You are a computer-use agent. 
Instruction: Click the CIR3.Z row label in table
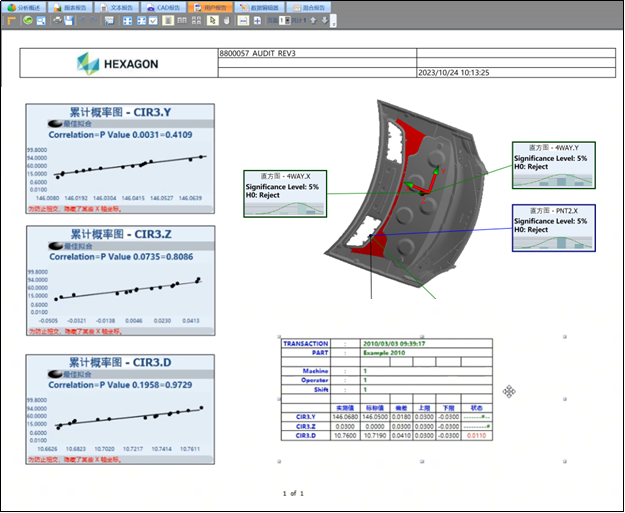[306, 427]
